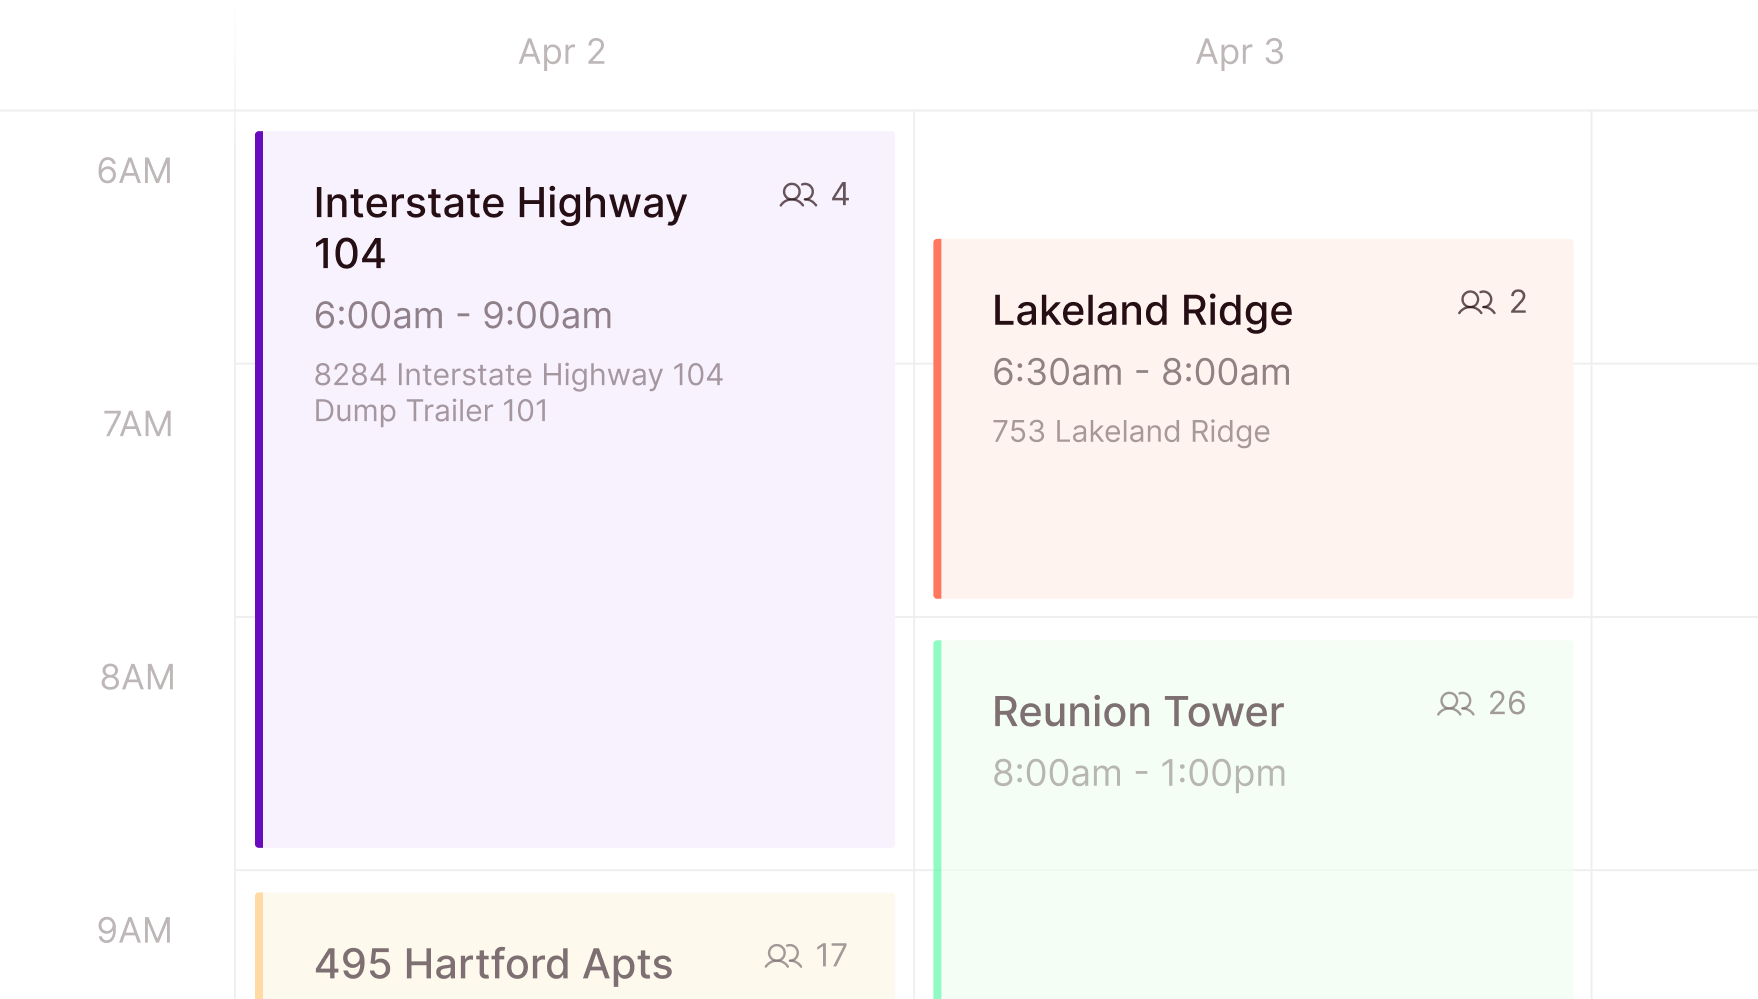Open the 495 Hartford Apts event
Screen dimensions: 1758x999
(494, 964)
